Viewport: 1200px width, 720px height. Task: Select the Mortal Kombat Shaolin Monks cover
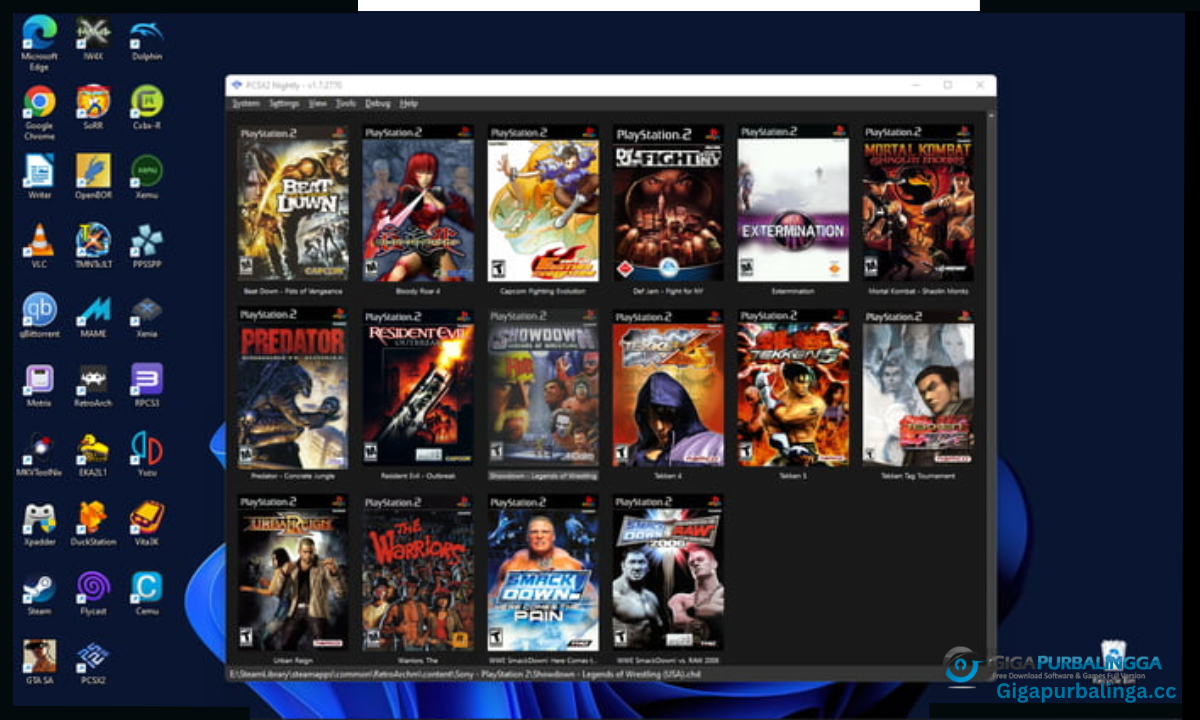[x=918, y=203]
